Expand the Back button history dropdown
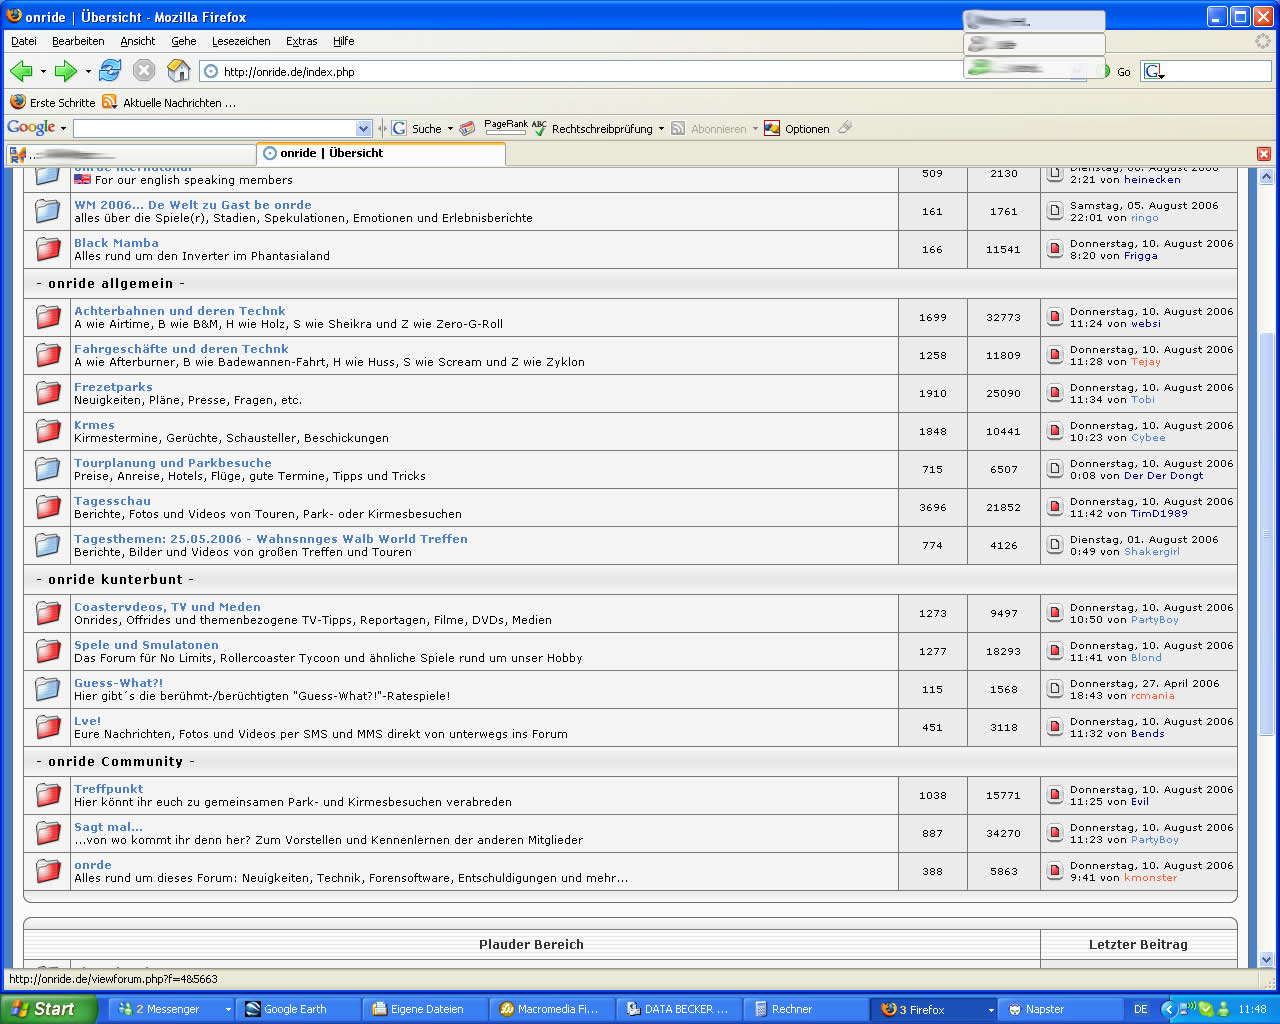Screen dimensions: 1280x1024 43,71
